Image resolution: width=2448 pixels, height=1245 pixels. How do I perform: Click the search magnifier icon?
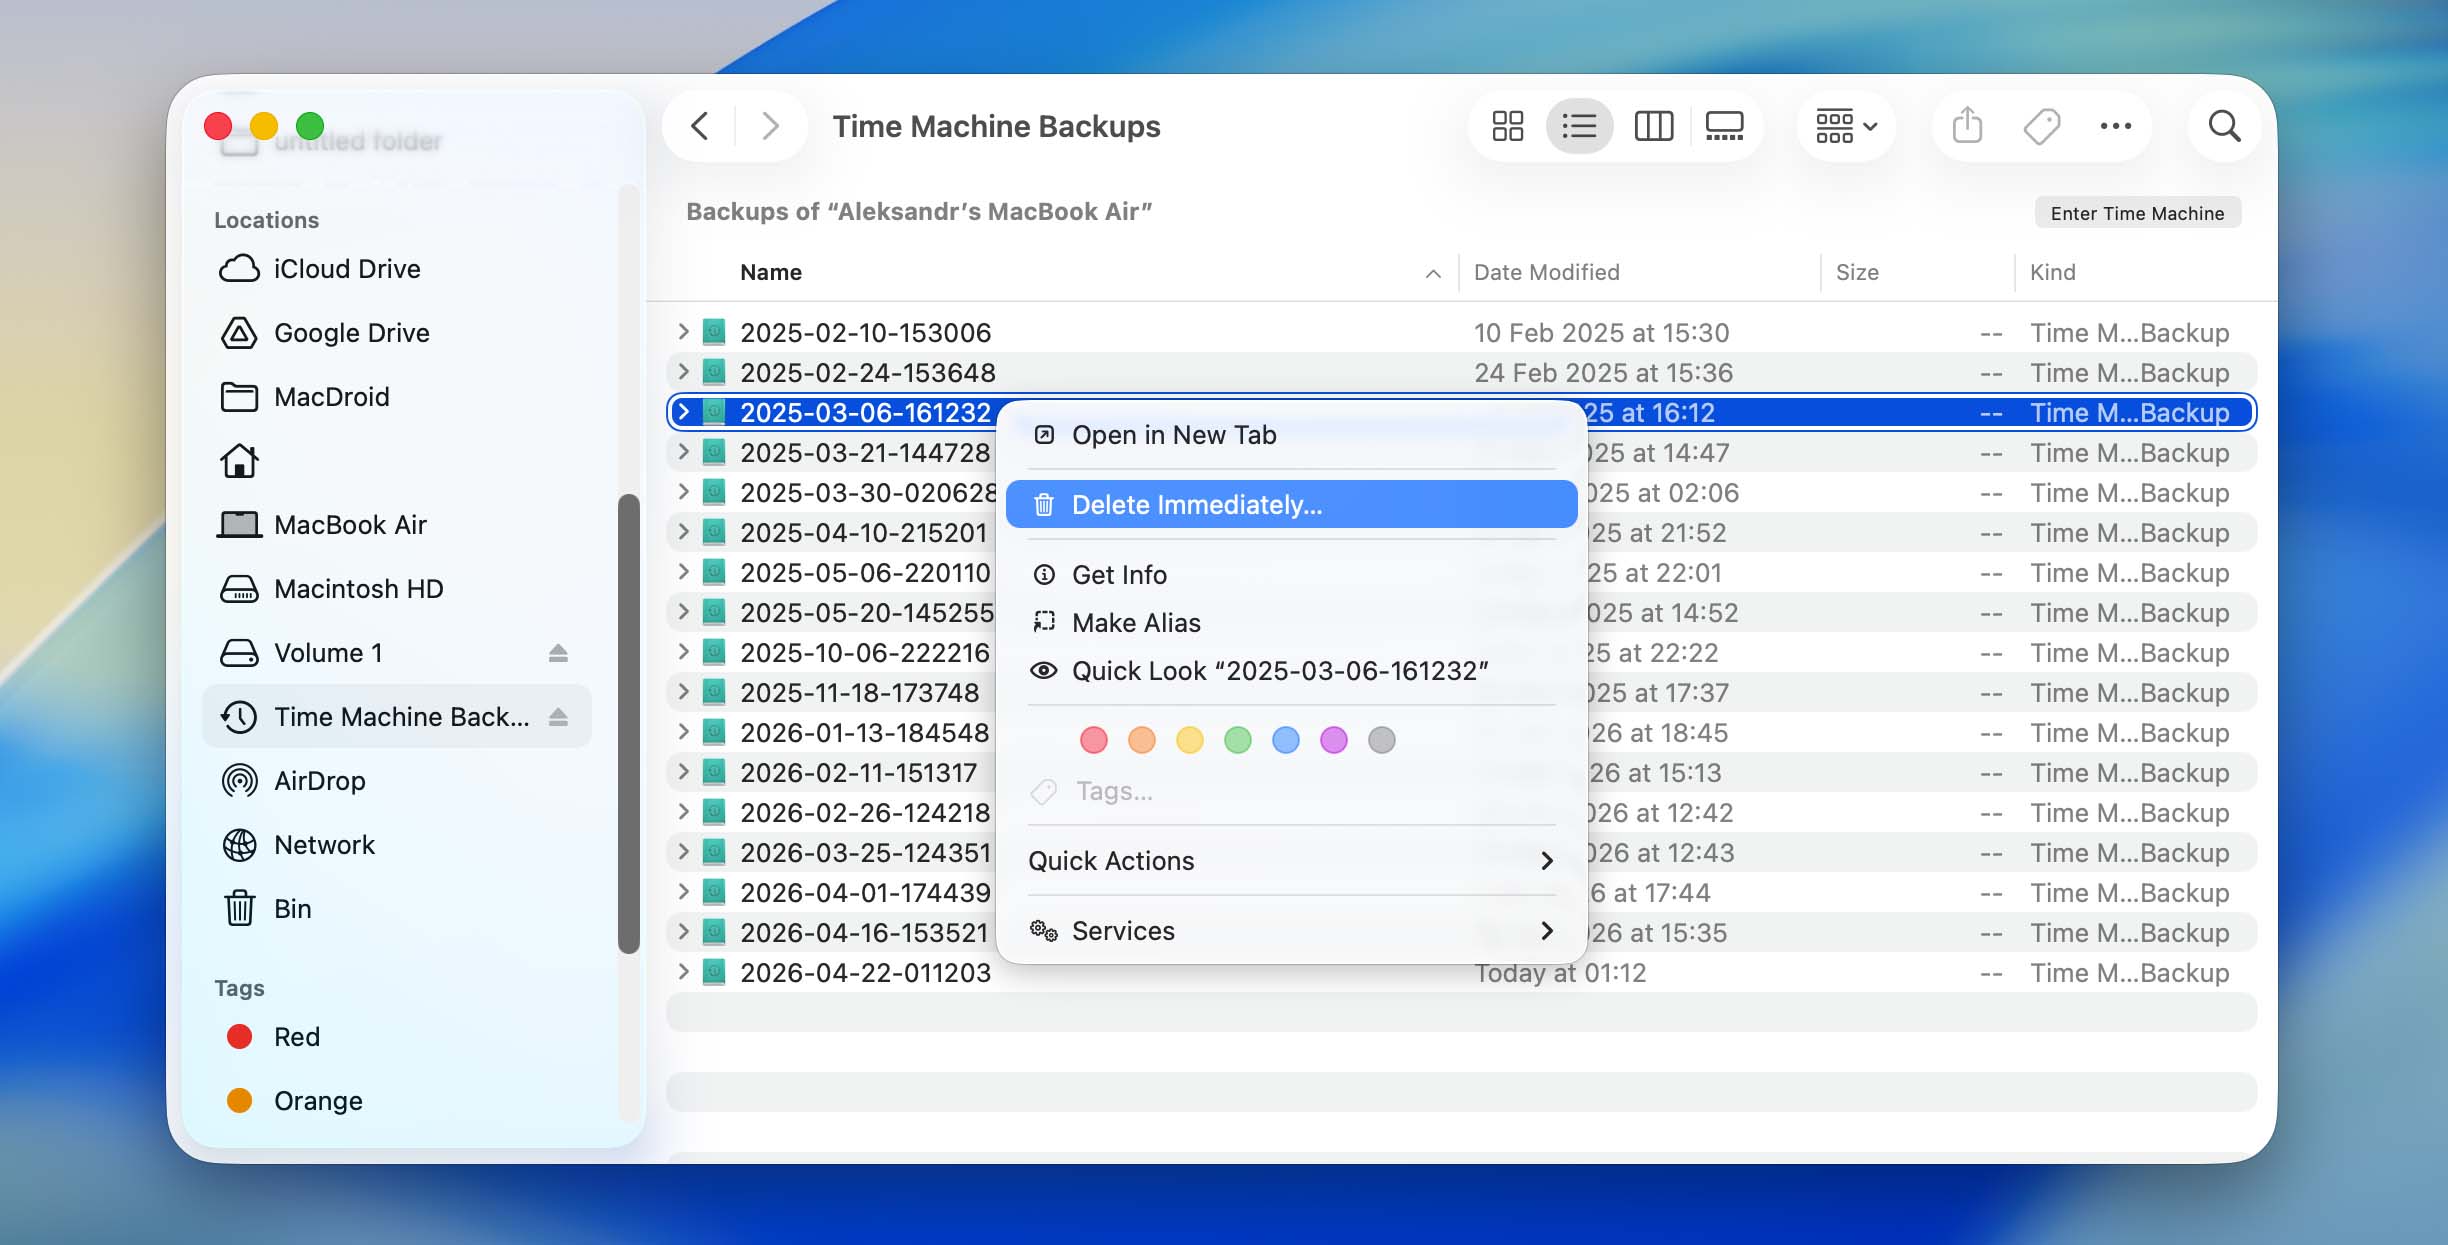point(2224,126)
